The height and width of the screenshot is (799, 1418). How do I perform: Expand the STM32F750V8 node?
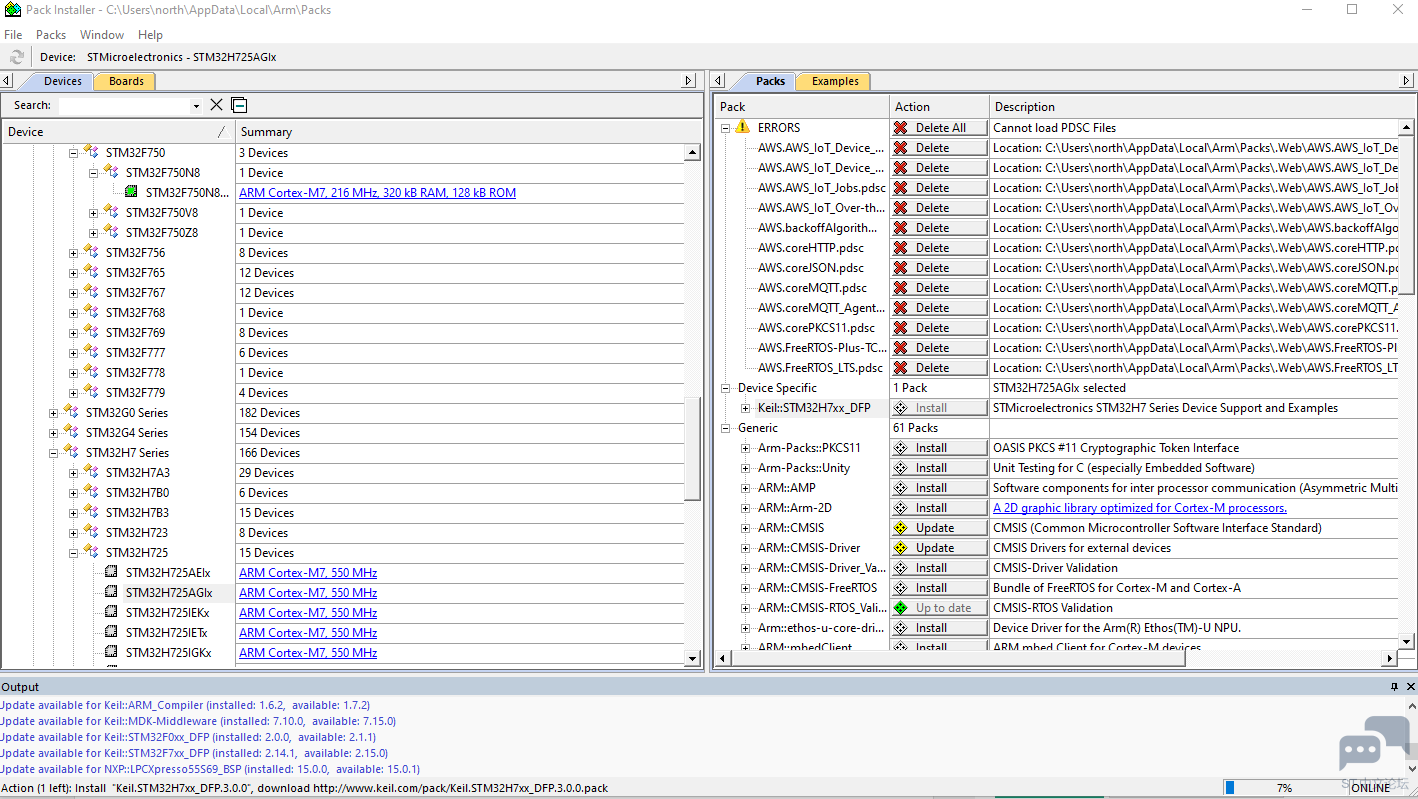click(93, 213)
